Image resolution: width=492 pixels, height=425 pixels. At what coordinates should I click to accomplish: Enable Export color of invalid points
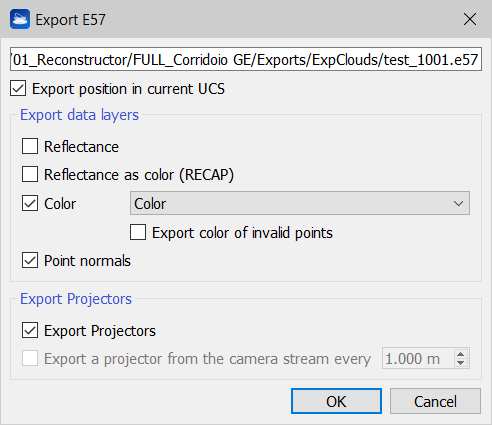[138, 232]
